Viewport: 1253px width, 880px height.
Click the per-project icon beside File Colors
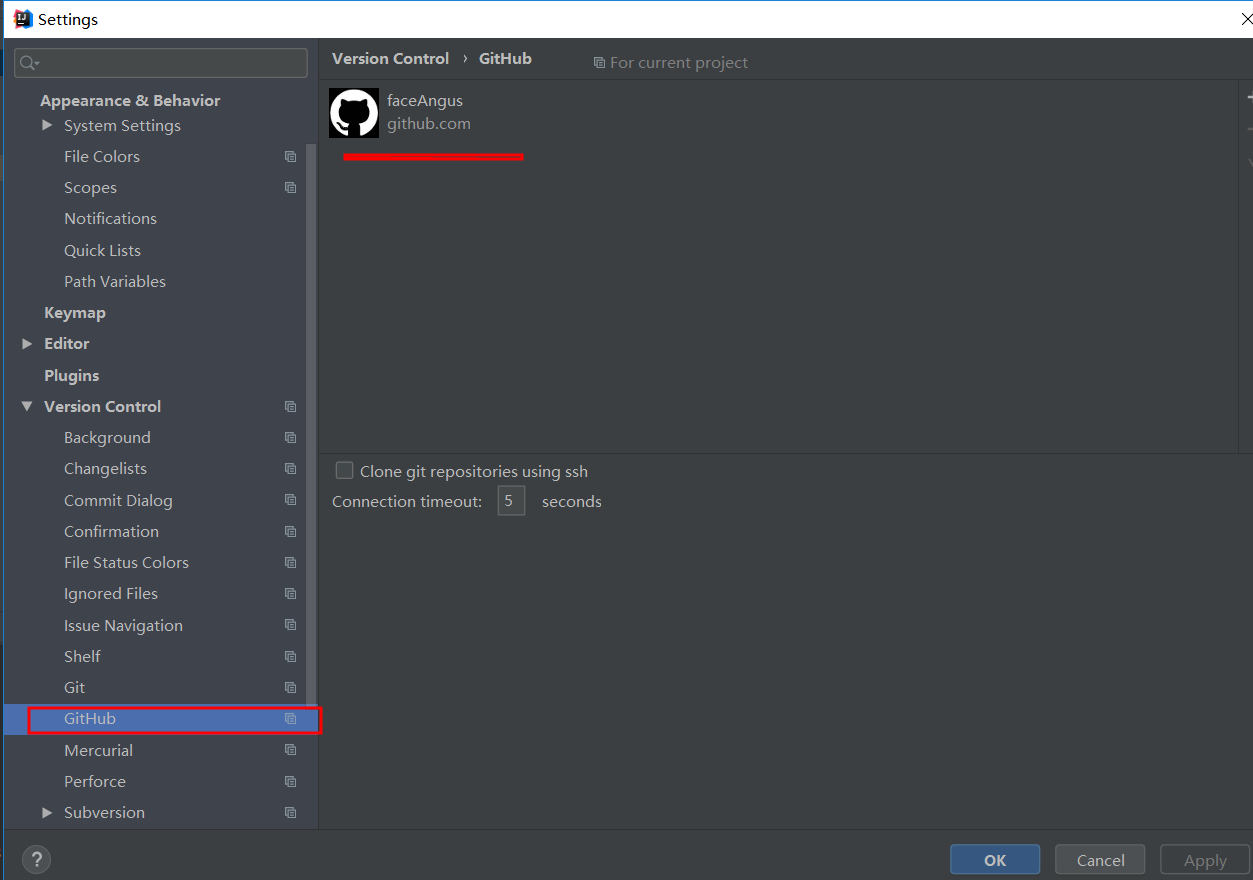click(x=290, y=157)
